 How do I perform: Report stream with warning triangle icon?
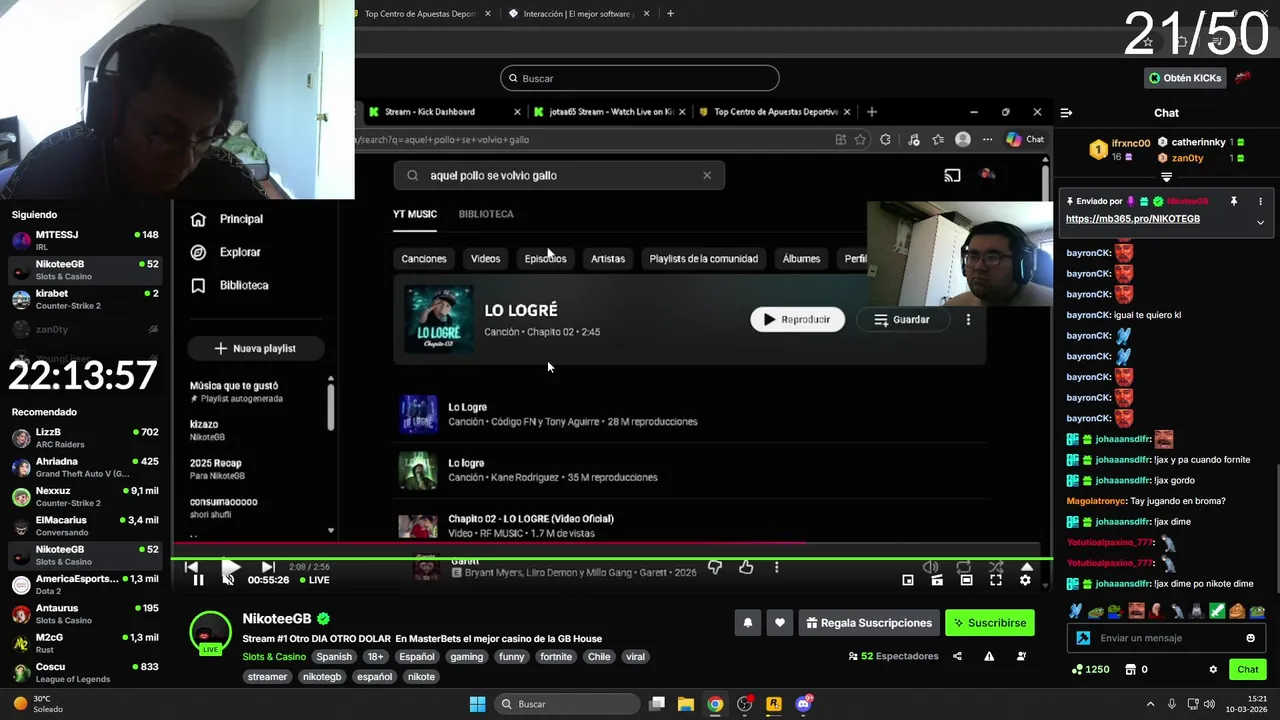(989, 656)
